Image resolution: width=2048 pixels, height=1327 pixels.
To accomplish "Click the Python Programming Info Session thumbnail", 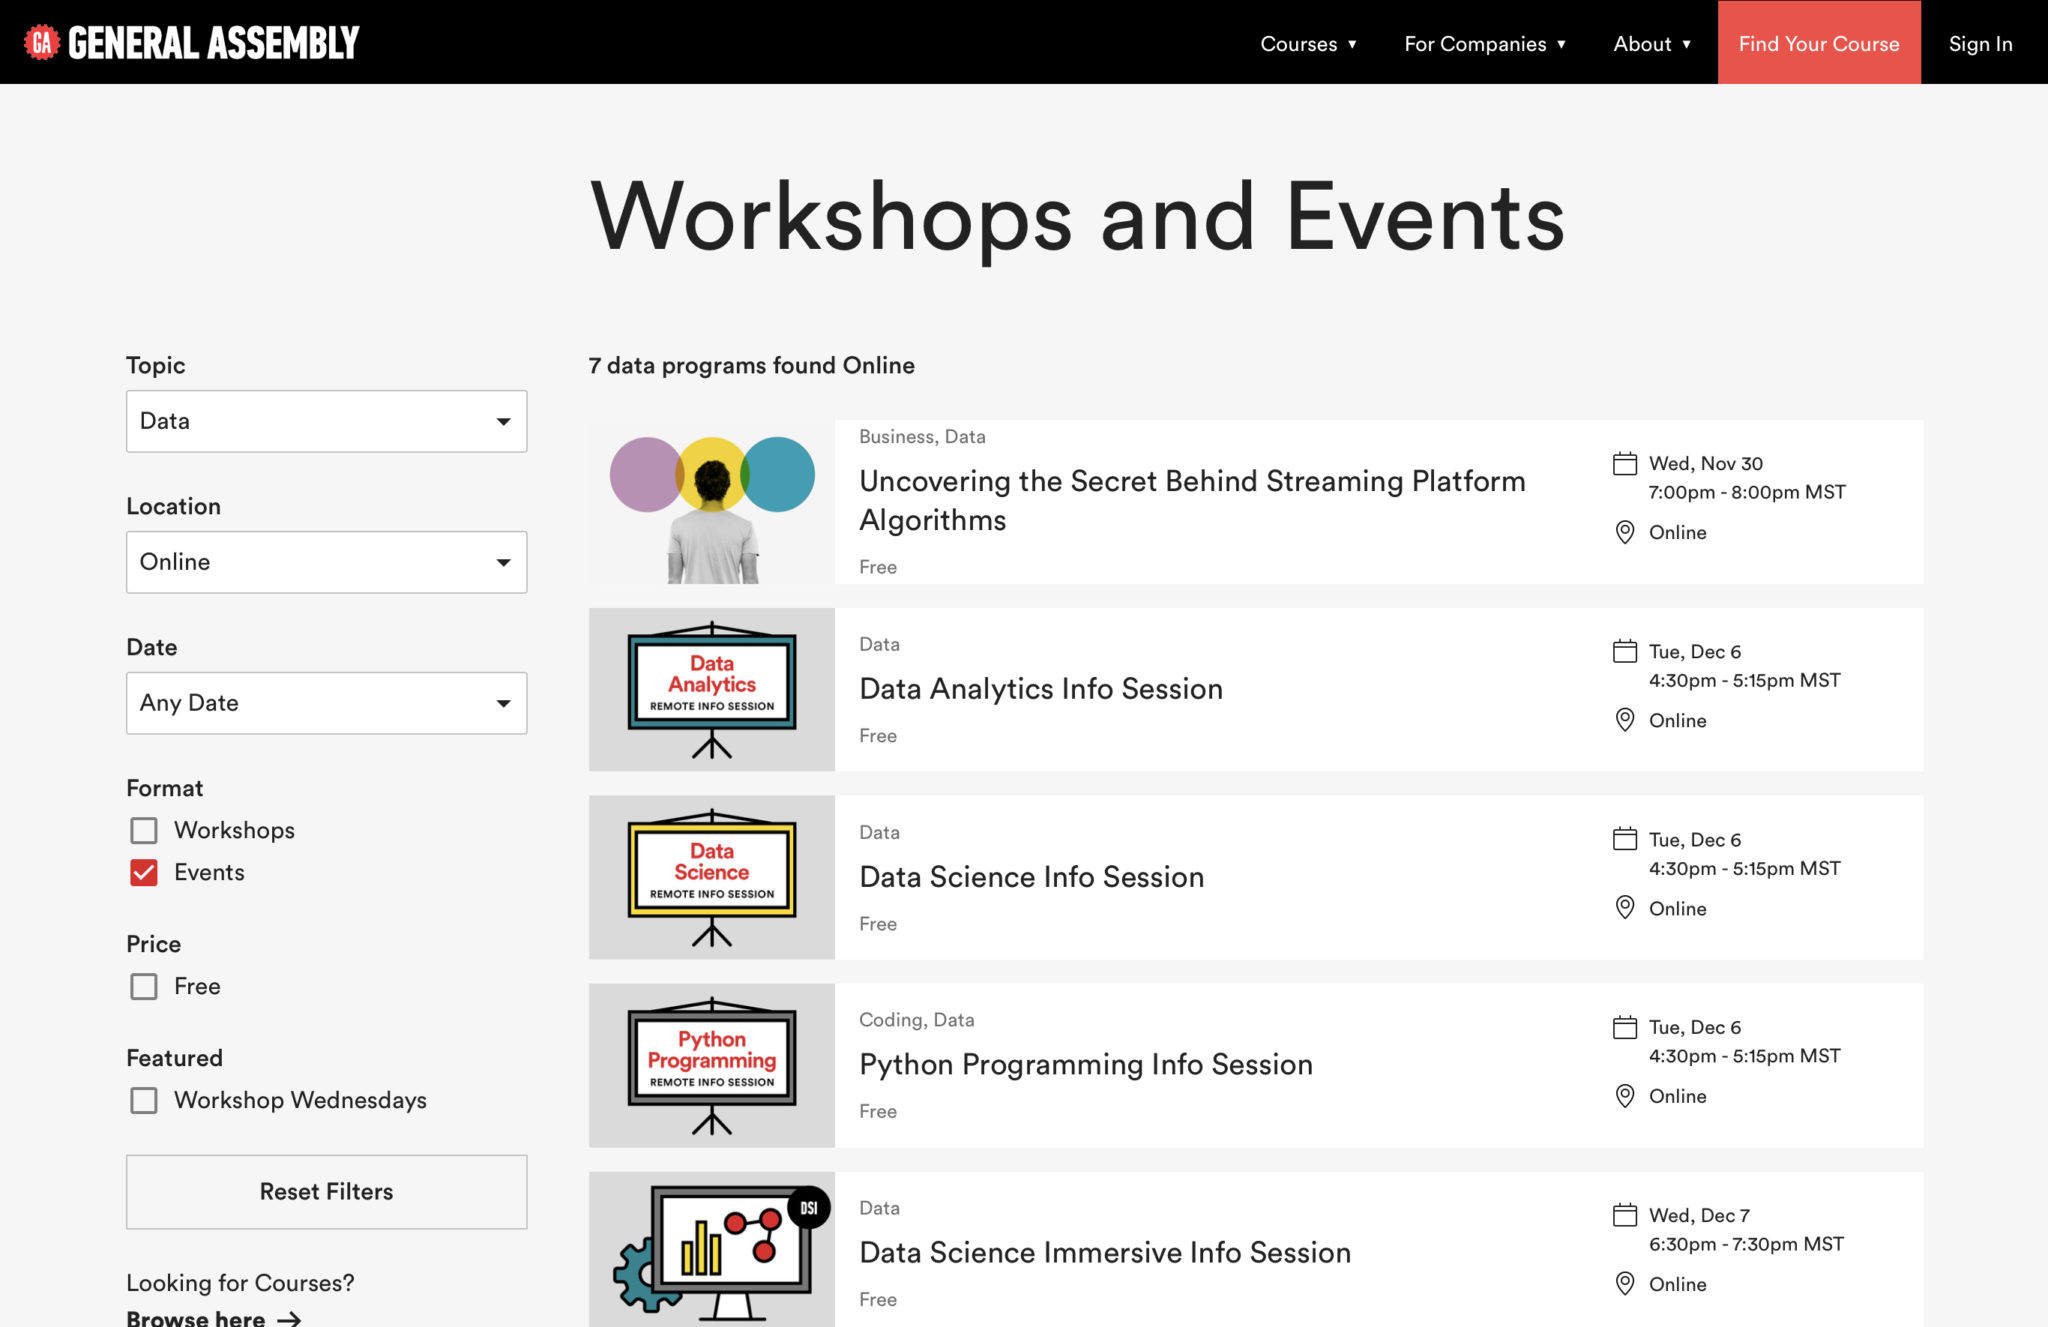I will [710, 1064].
